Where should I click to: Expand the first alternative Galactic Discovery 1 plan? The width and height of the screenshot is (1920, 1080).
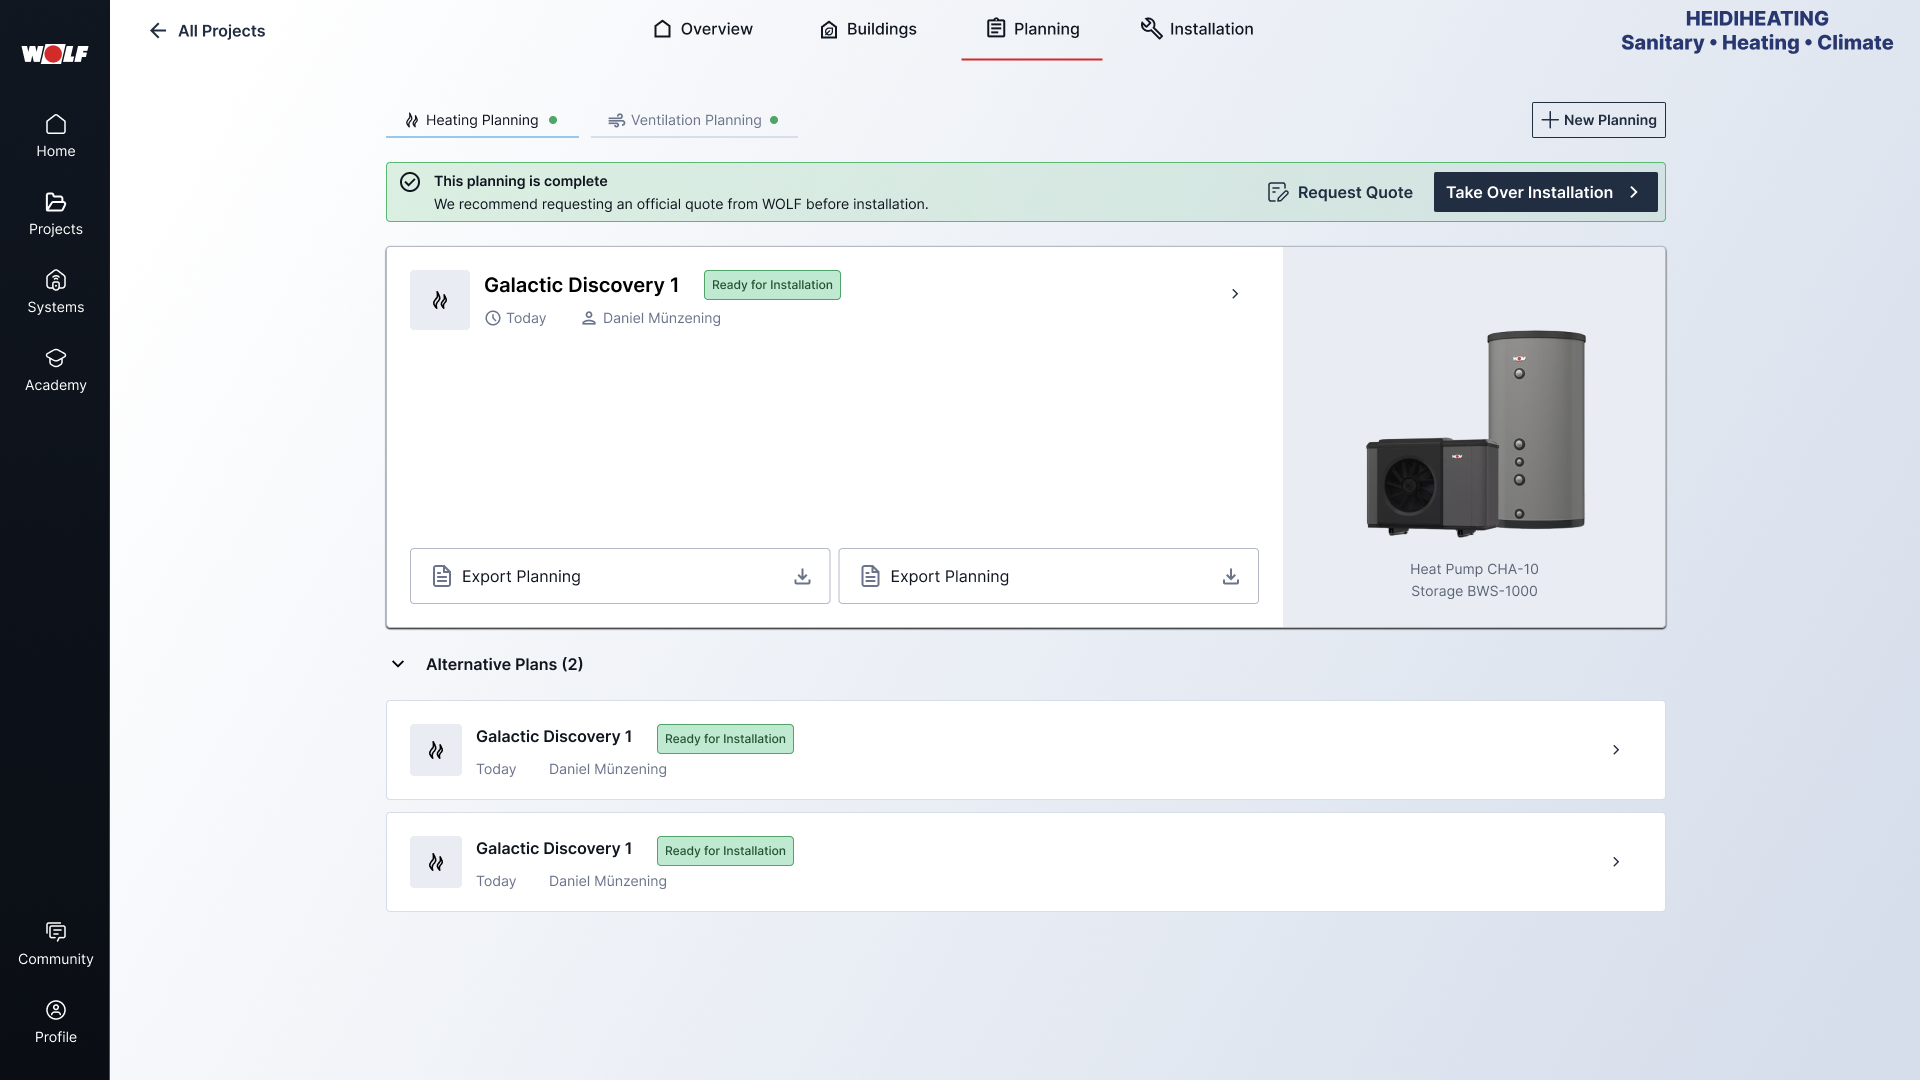tap(1616, 749)
